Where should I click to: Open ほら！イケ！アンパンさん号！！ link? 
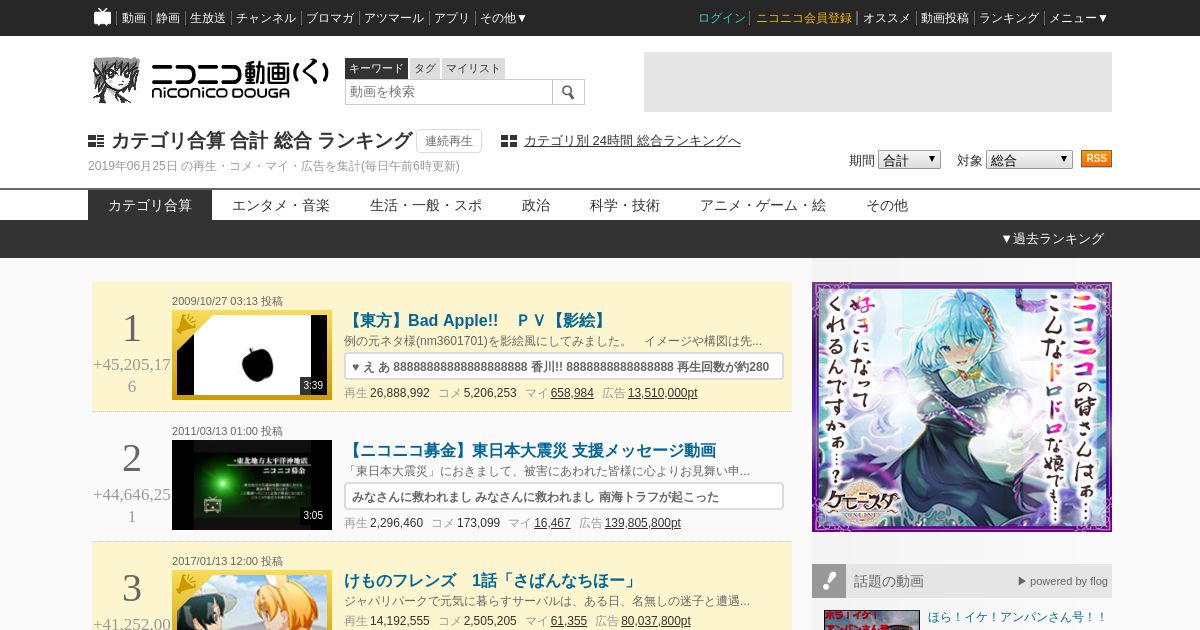tap(1017, 617)
